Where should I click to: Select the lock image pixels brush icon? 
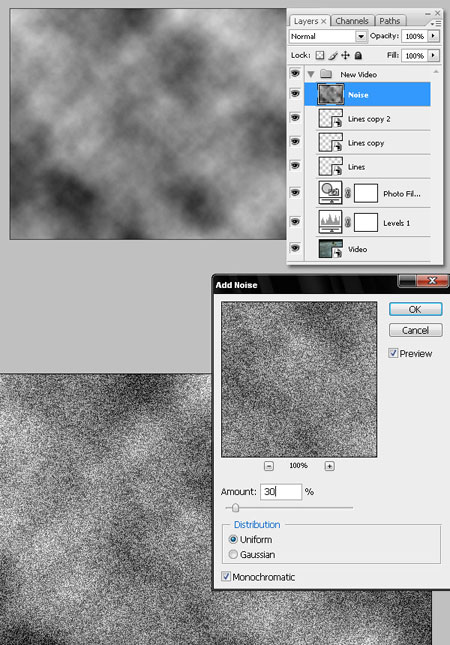coord(333,55)
